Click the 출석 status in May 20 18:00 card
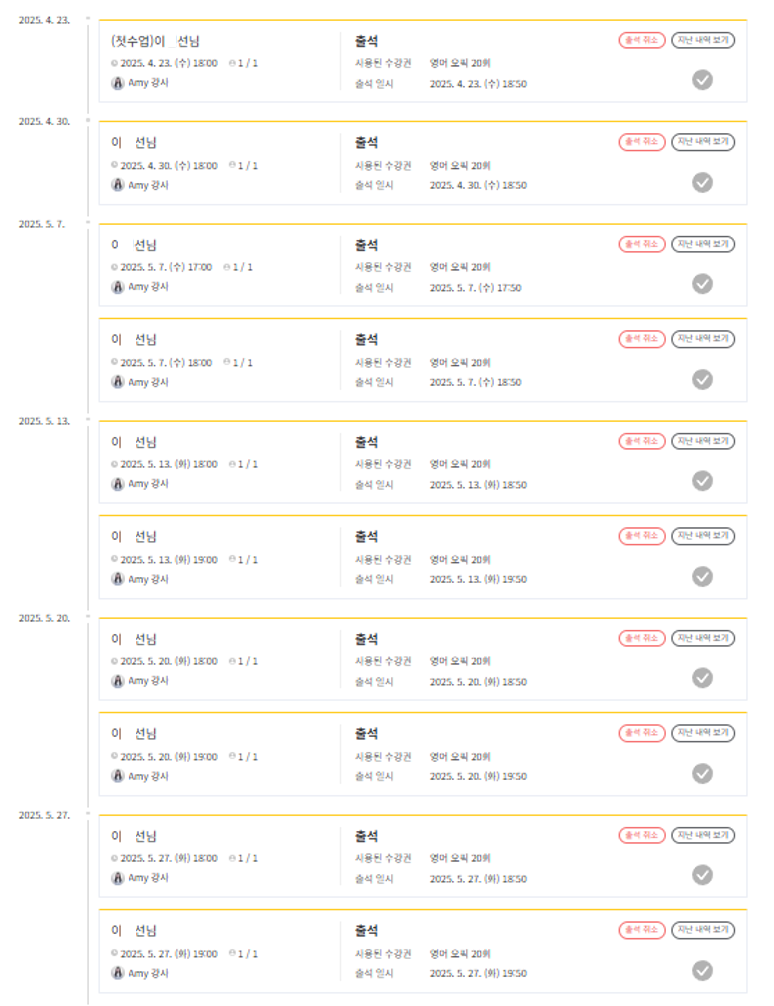The height and width of the screenshot is (1006, 774). (366, 639)
